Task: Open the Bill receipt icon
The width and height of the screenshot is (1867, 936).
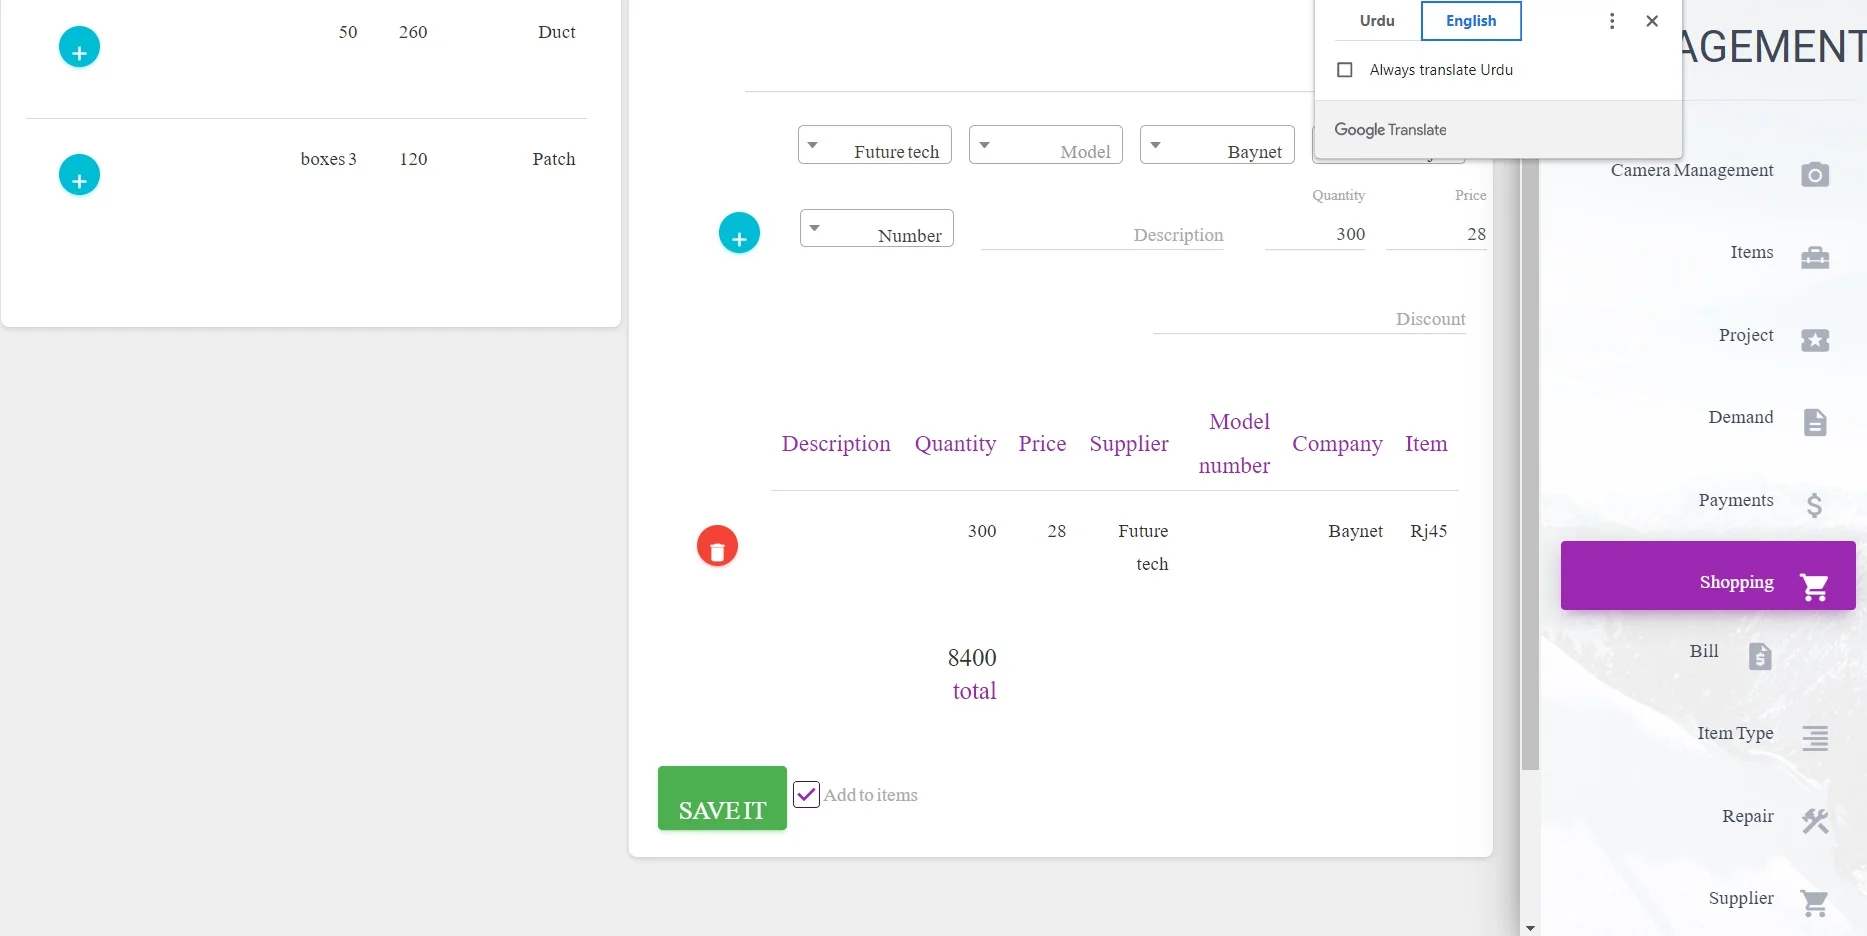Action: tap(1759, 656)
